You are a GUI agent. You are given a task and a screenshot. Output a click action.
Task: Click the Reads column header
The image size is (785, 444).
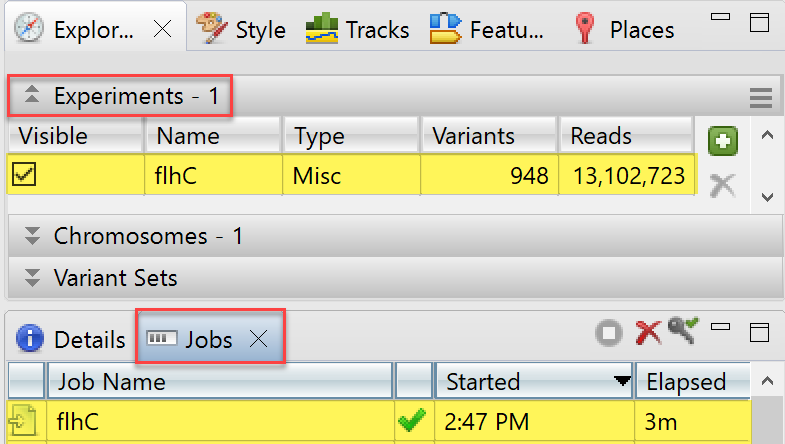[x=602, y=136]
